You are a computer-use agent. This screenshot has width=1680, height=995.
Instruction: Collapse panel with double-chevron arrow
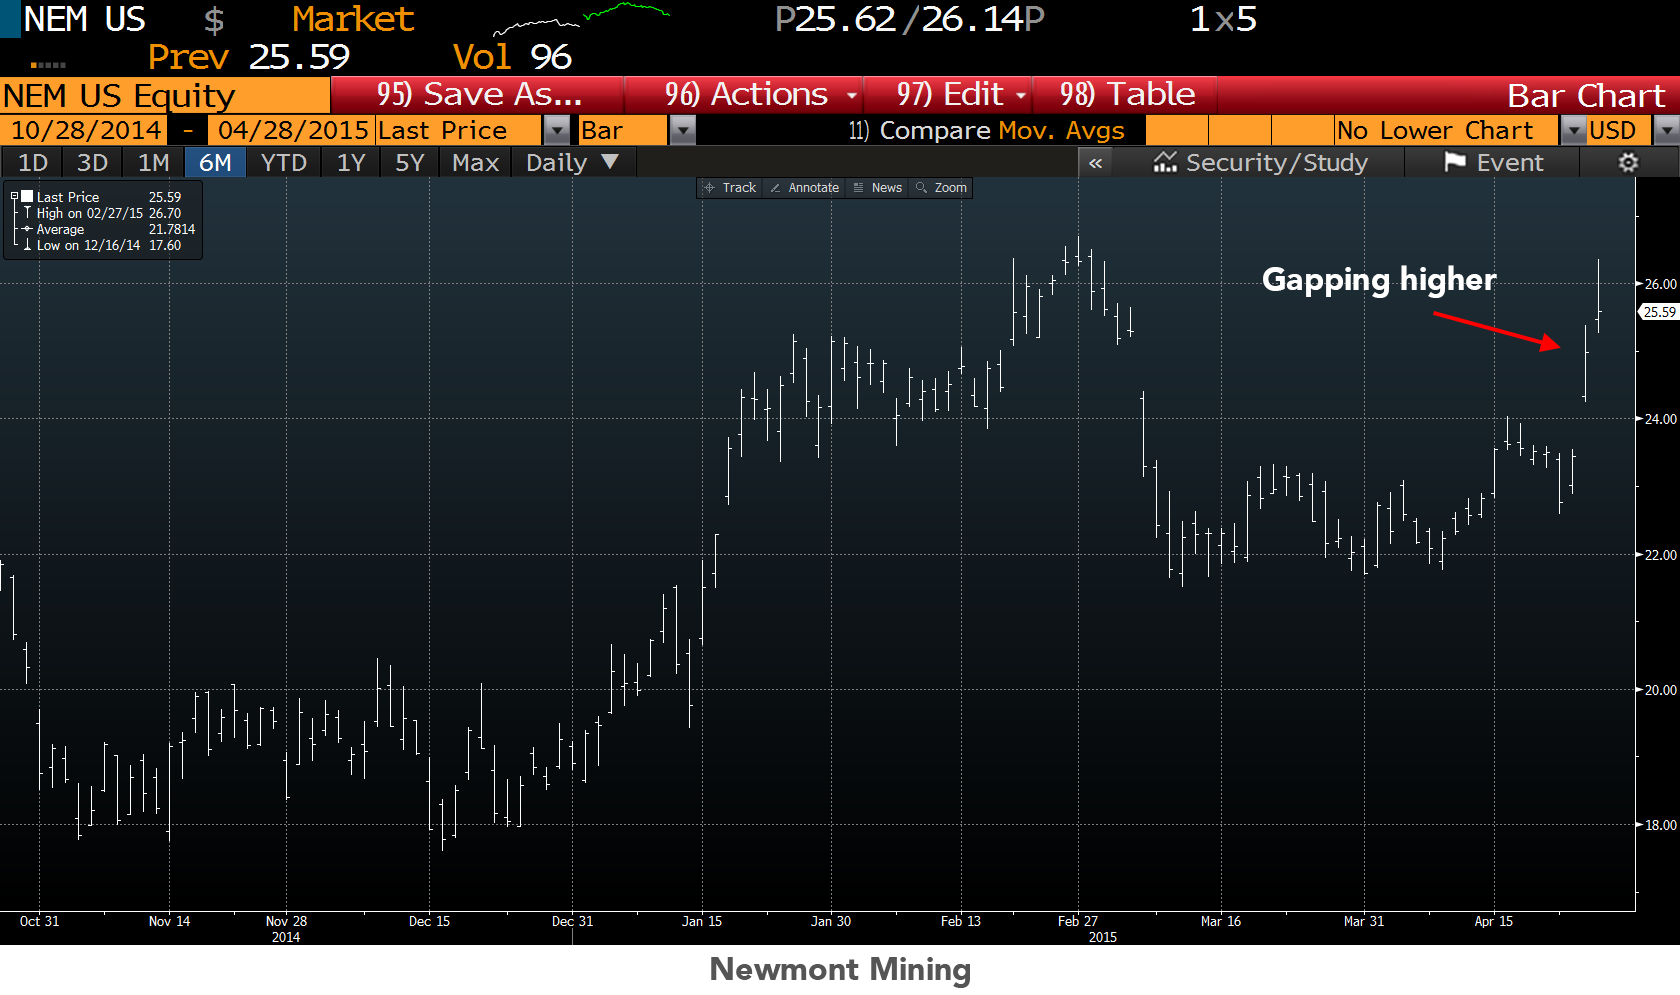(1096, 163)
